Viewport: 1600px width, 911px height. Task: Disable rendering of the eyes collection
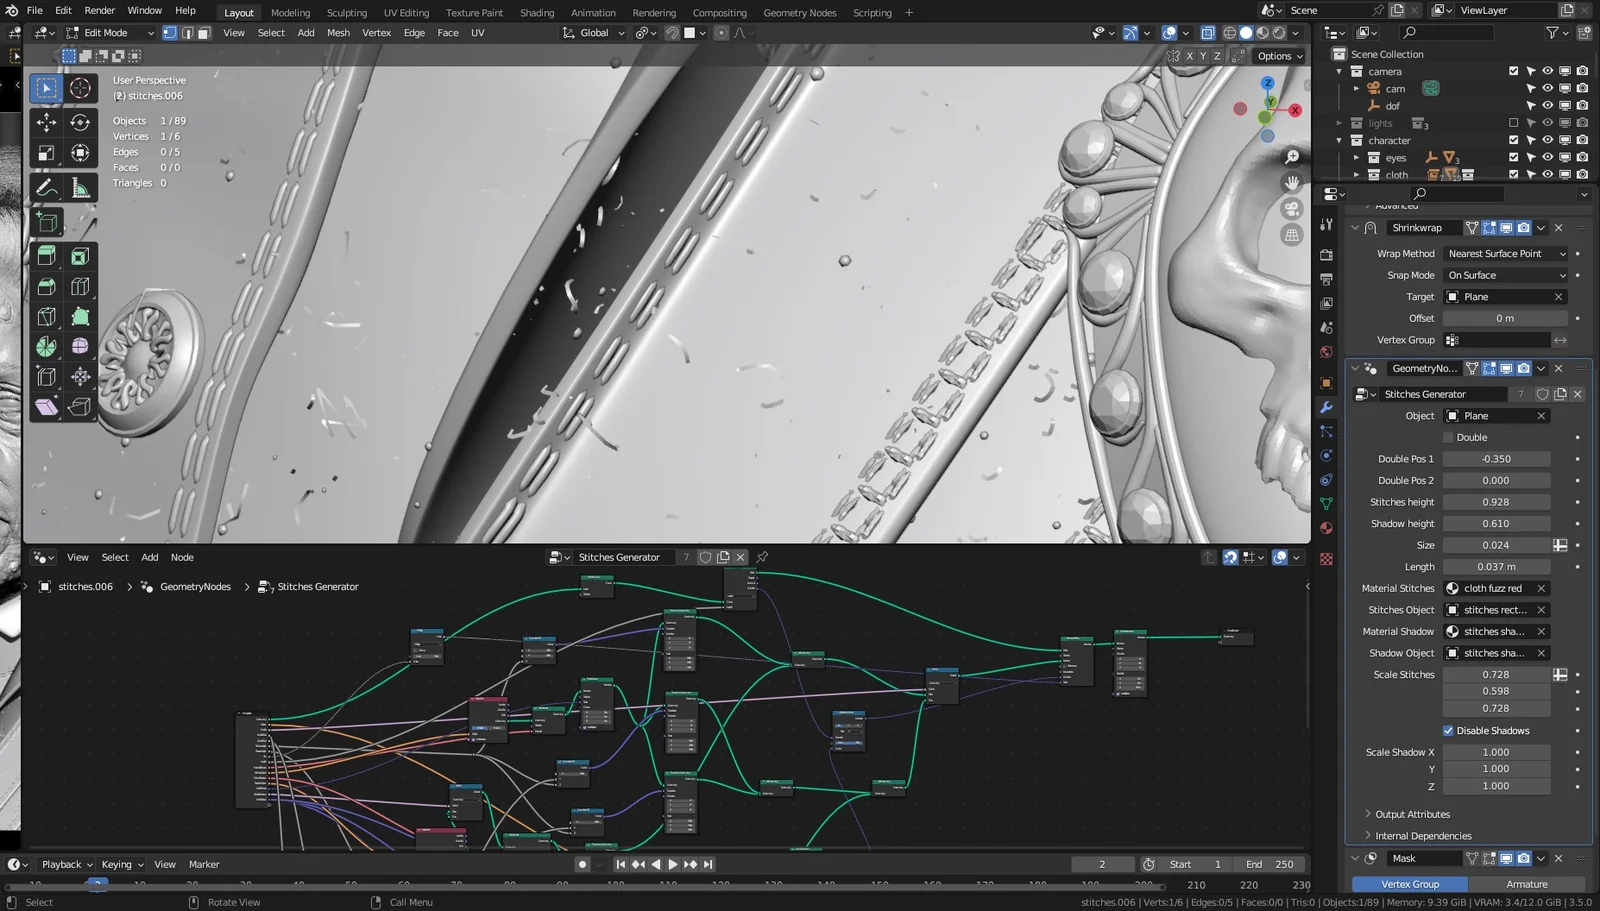(x=1582, y=158)
